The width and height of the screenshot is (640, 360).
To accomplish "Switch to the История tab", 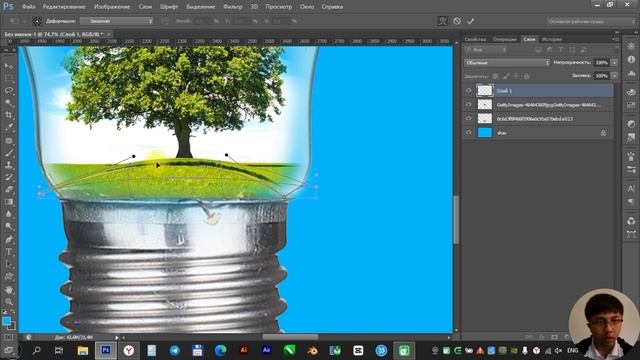I will pyautogui.click(x=551, y=39).
